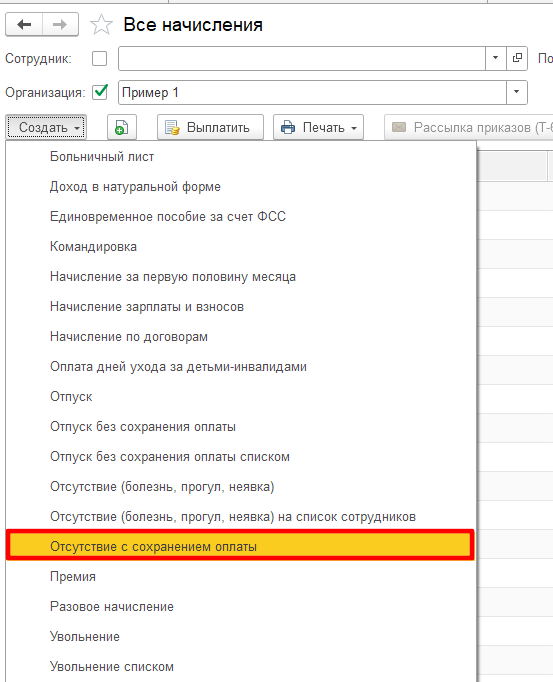
Task: Choose Единовременное пособие за счет ФСС
Action: coord(241,217)
